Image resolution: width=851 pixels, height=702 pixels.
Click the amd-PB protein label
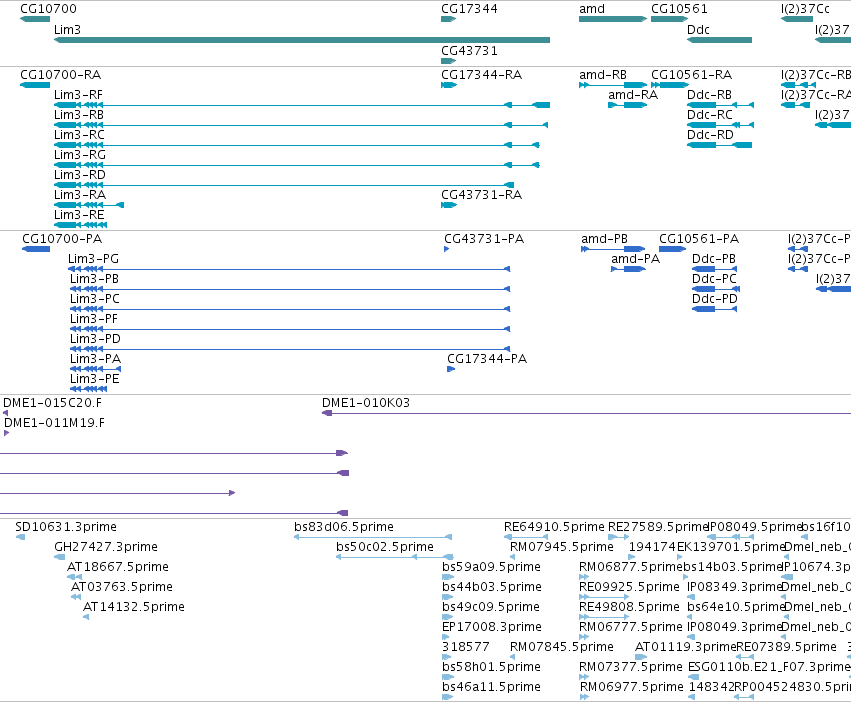point(605,238)
